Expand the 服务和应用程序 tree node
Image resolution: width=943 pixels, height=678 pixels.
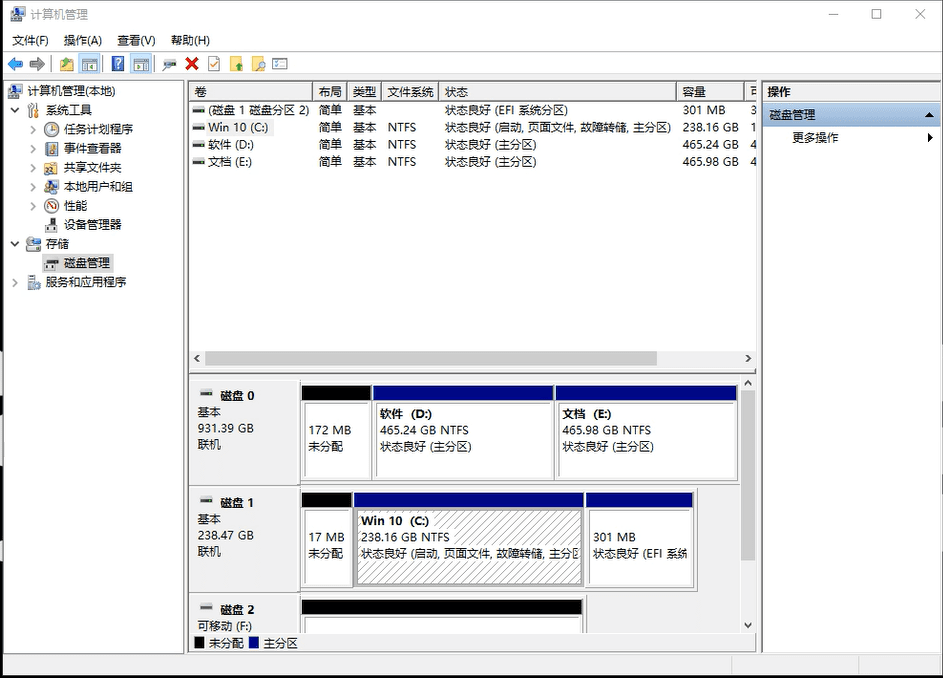click(14, 282)
